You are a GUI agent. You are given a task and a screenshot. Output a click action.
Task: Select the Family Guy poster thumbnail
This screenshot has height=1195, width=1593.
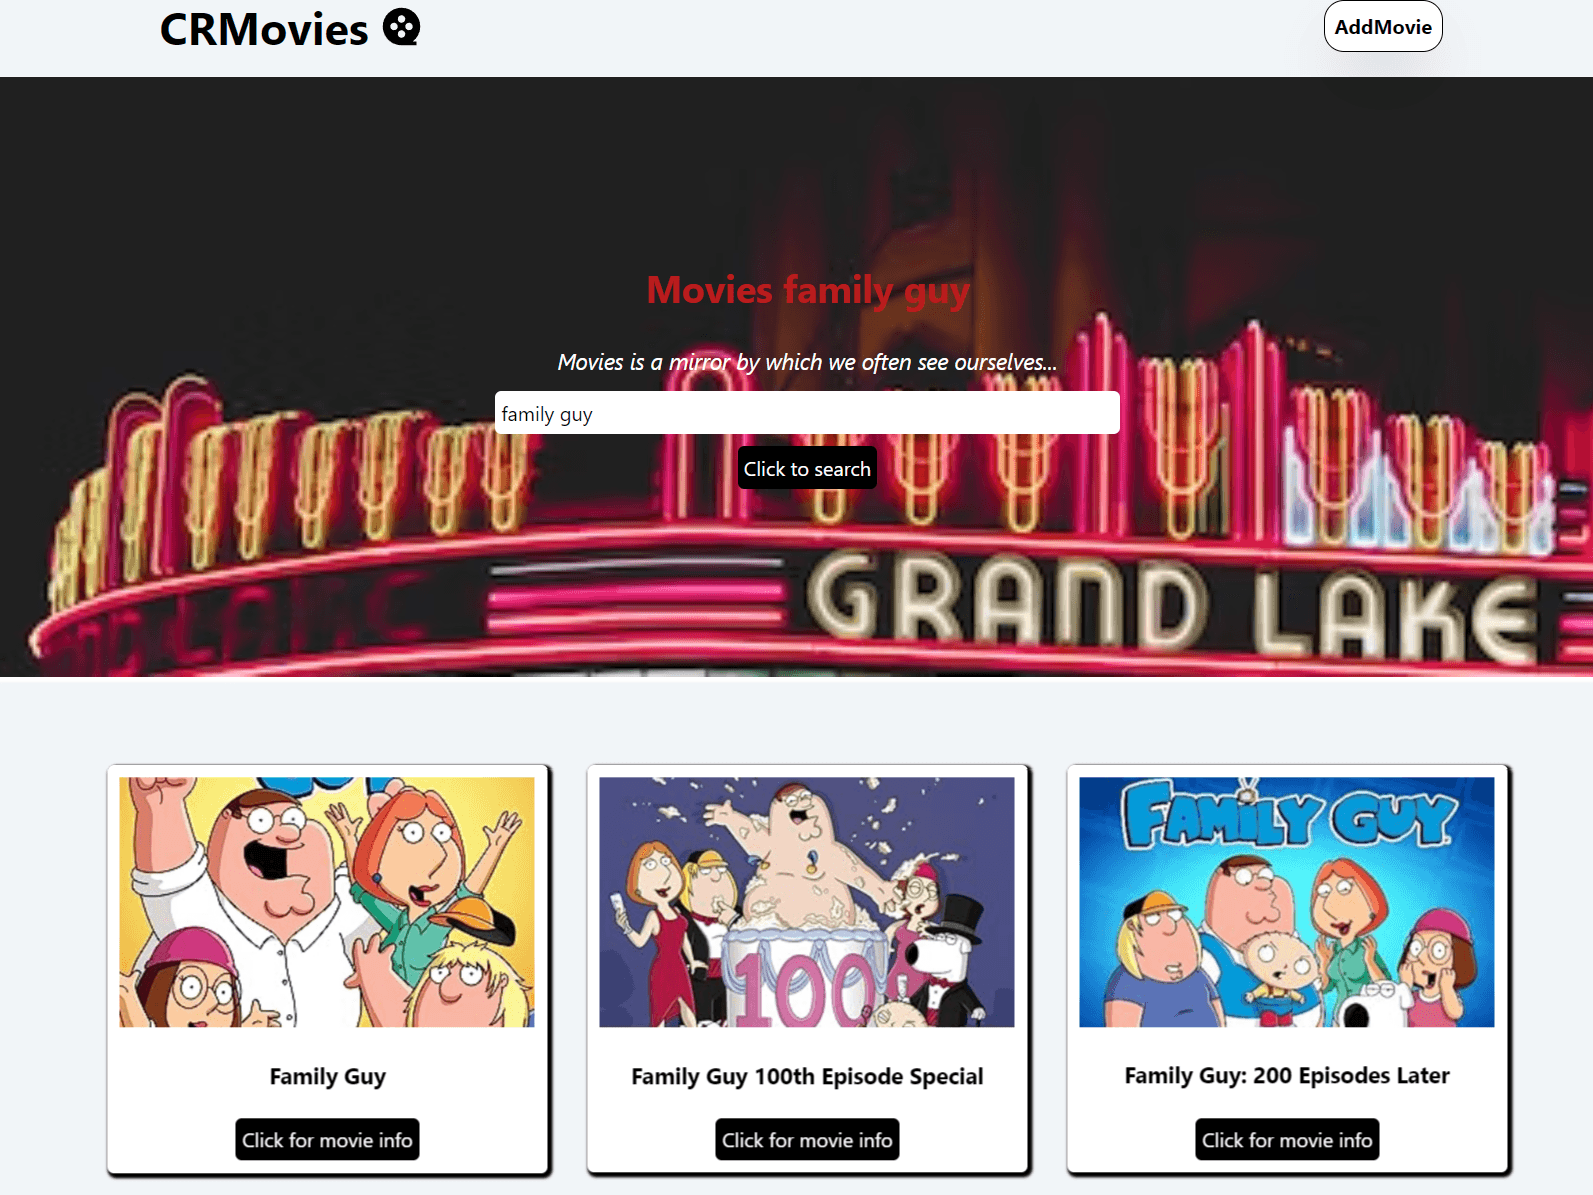[x=327, y=902]
